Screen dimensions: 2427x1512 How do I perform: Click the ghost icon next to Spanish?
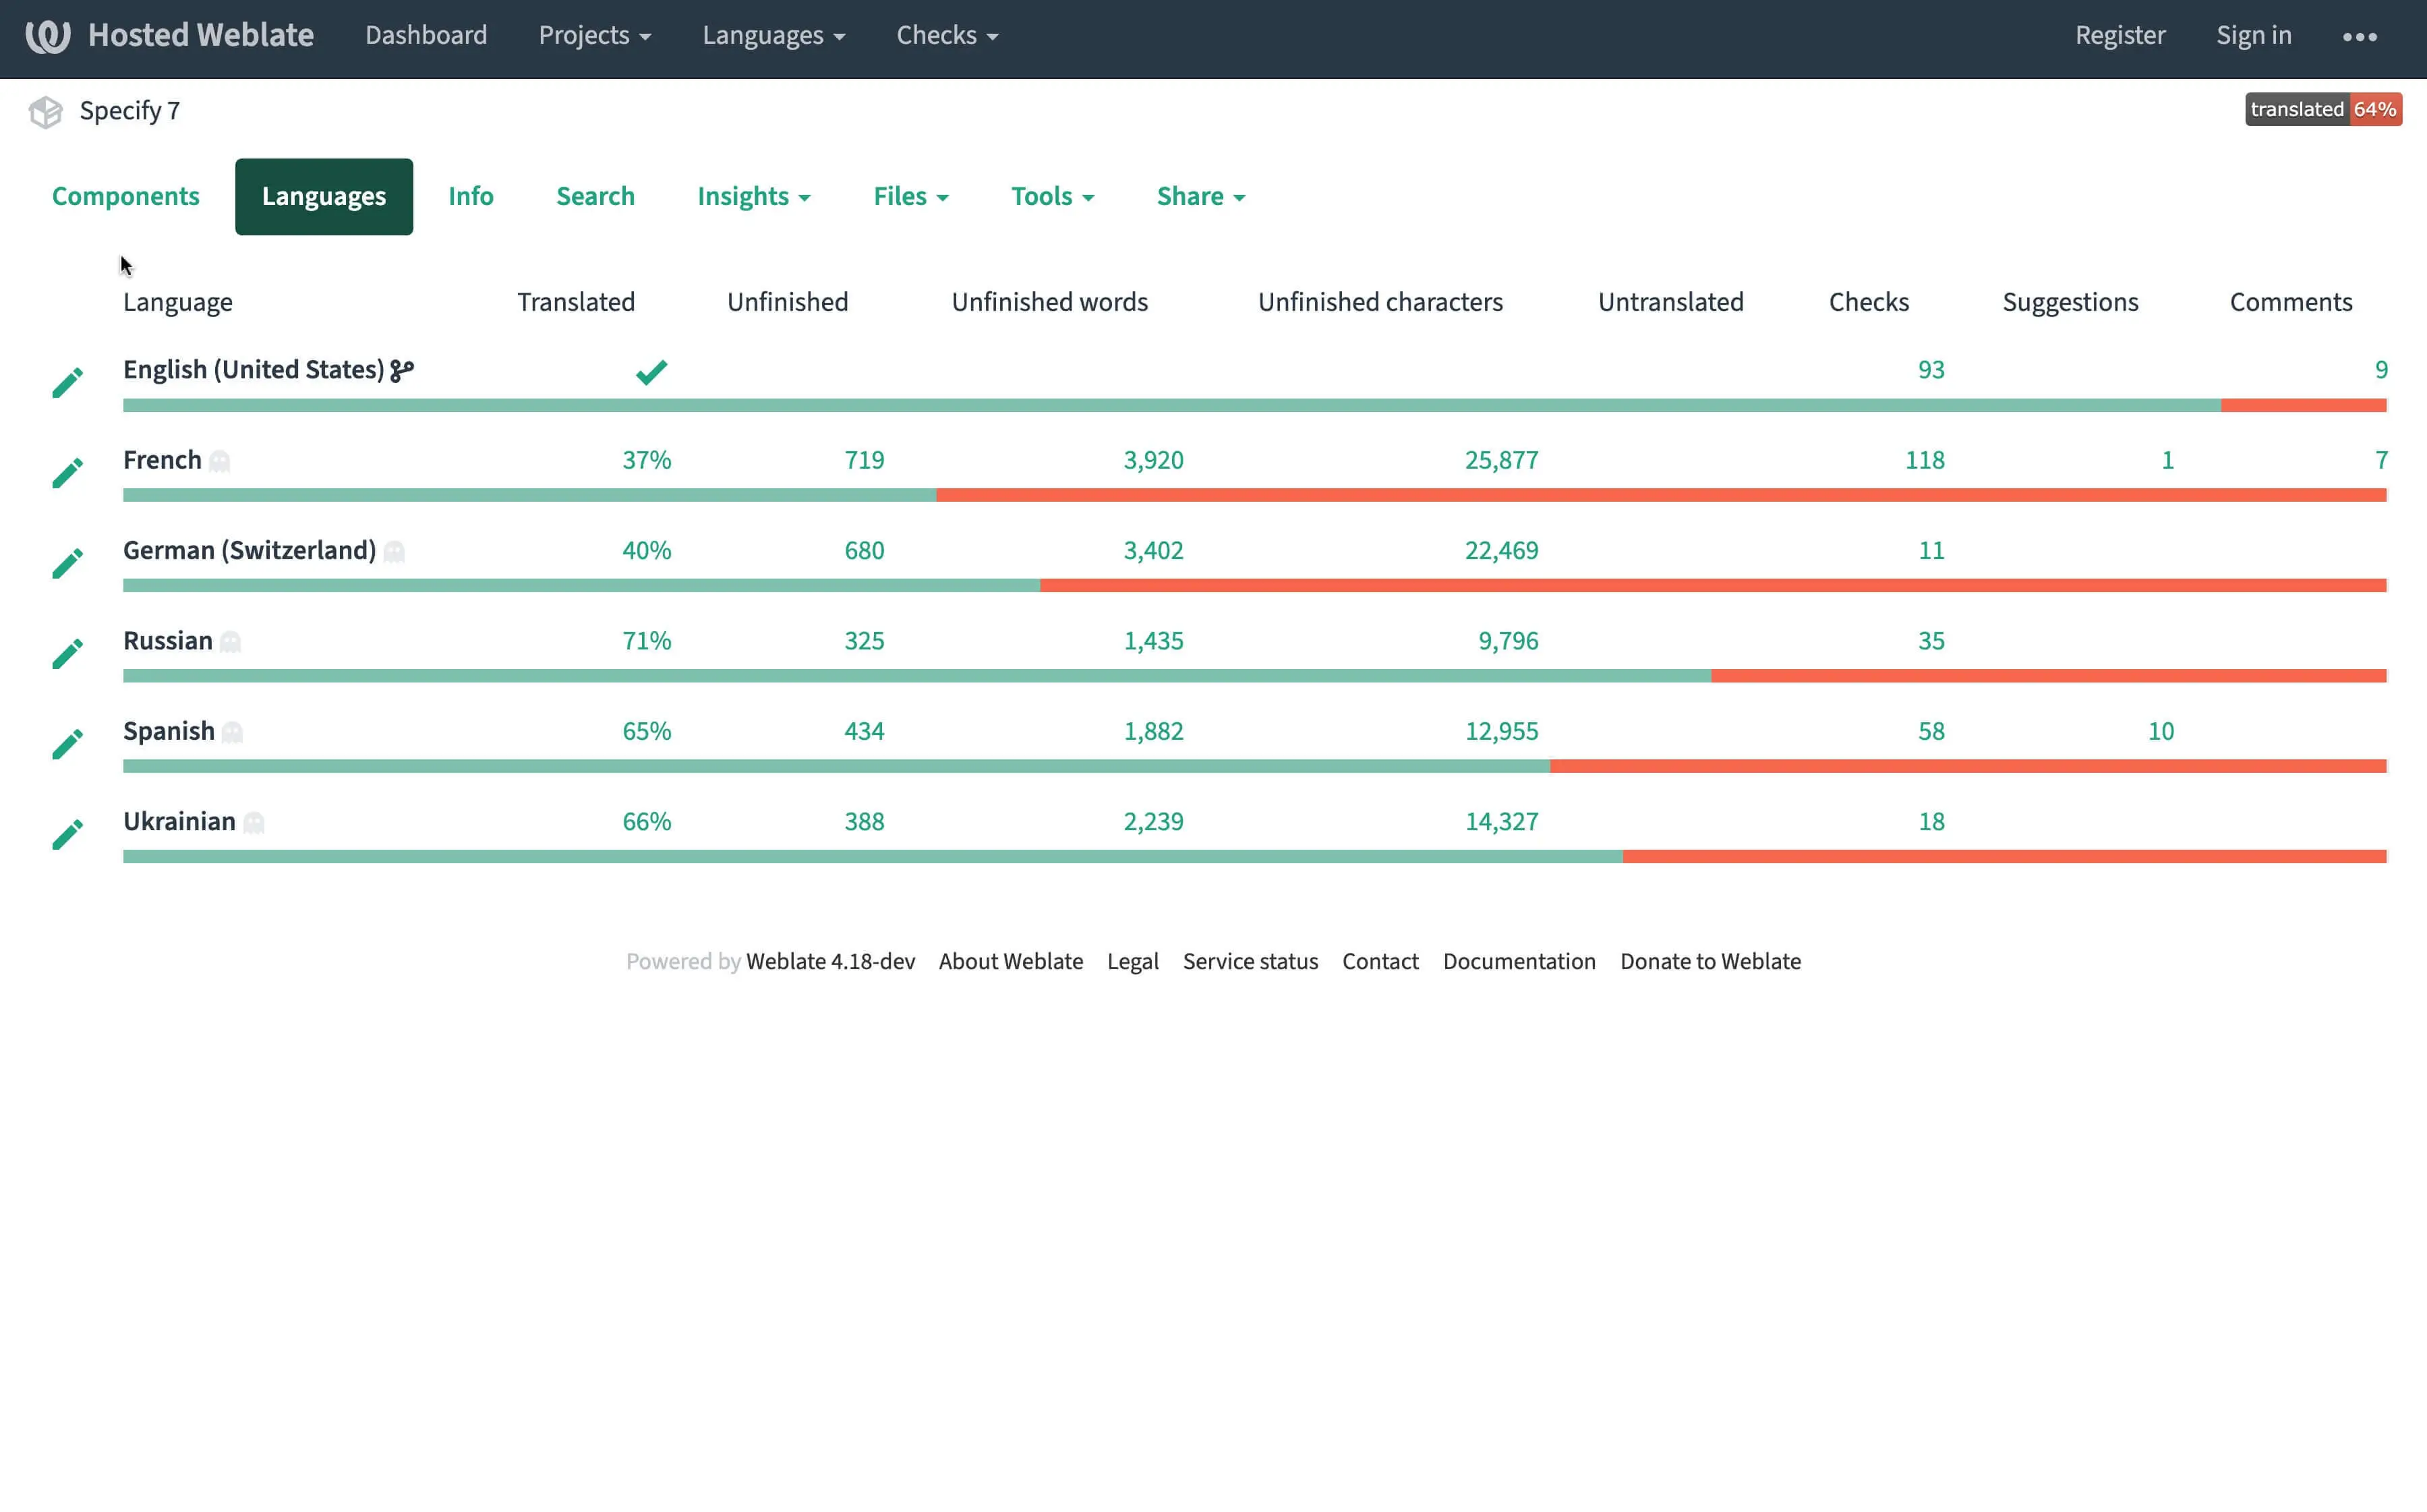pos(232,732)
